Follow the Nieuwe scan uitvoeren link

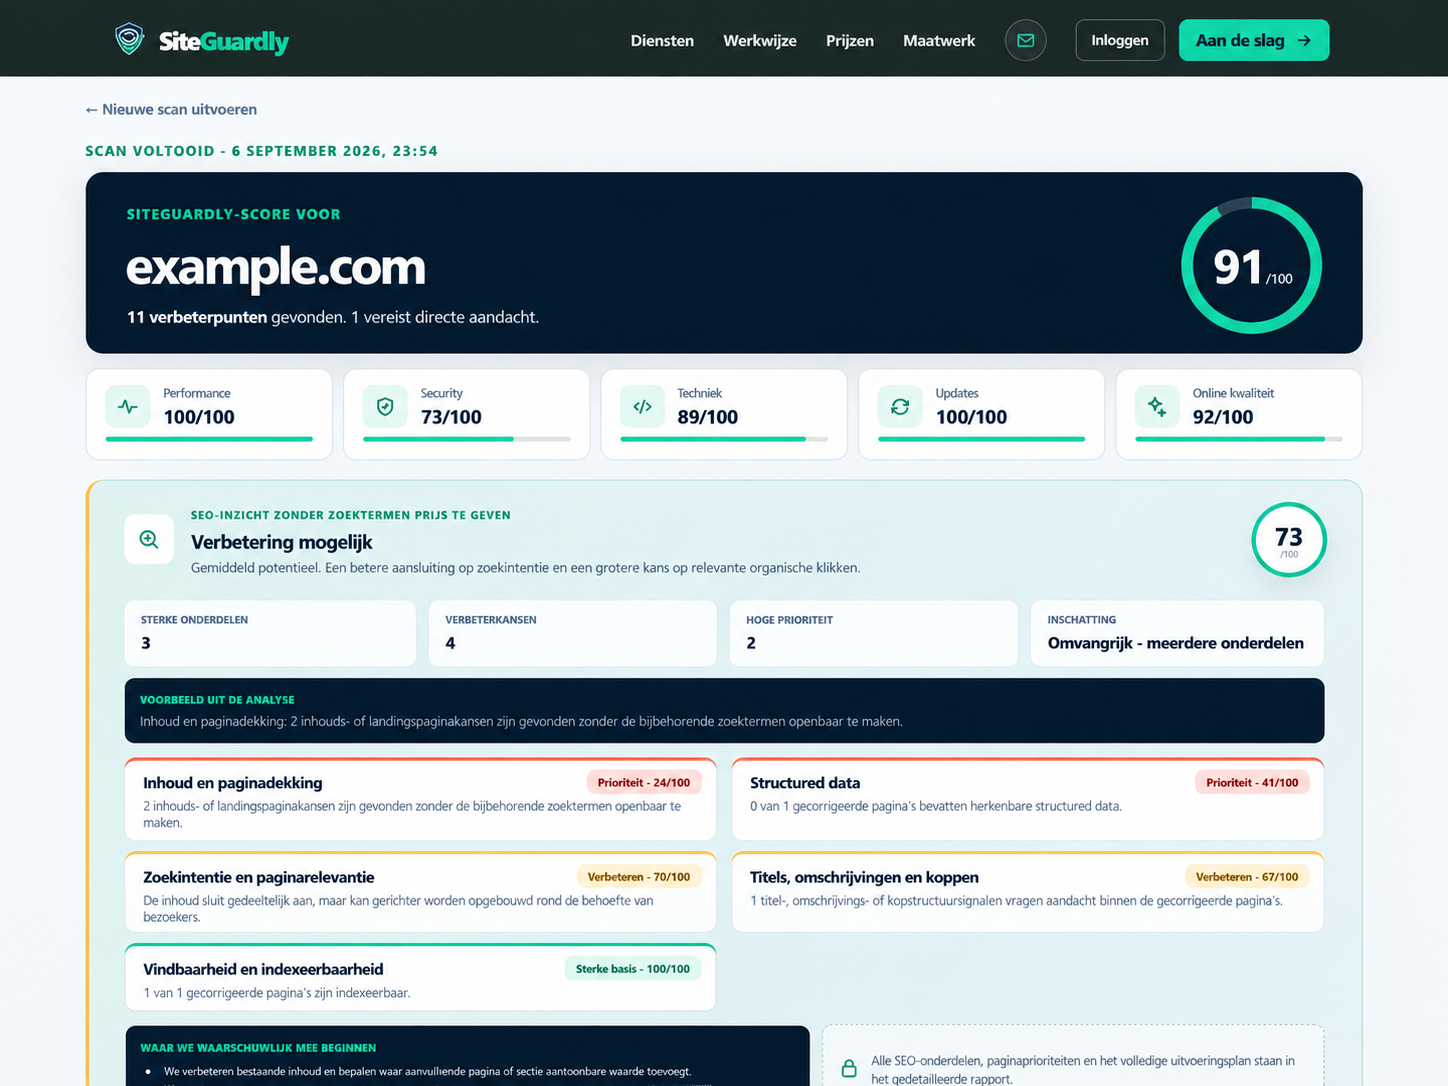click(x=171, y=110)
